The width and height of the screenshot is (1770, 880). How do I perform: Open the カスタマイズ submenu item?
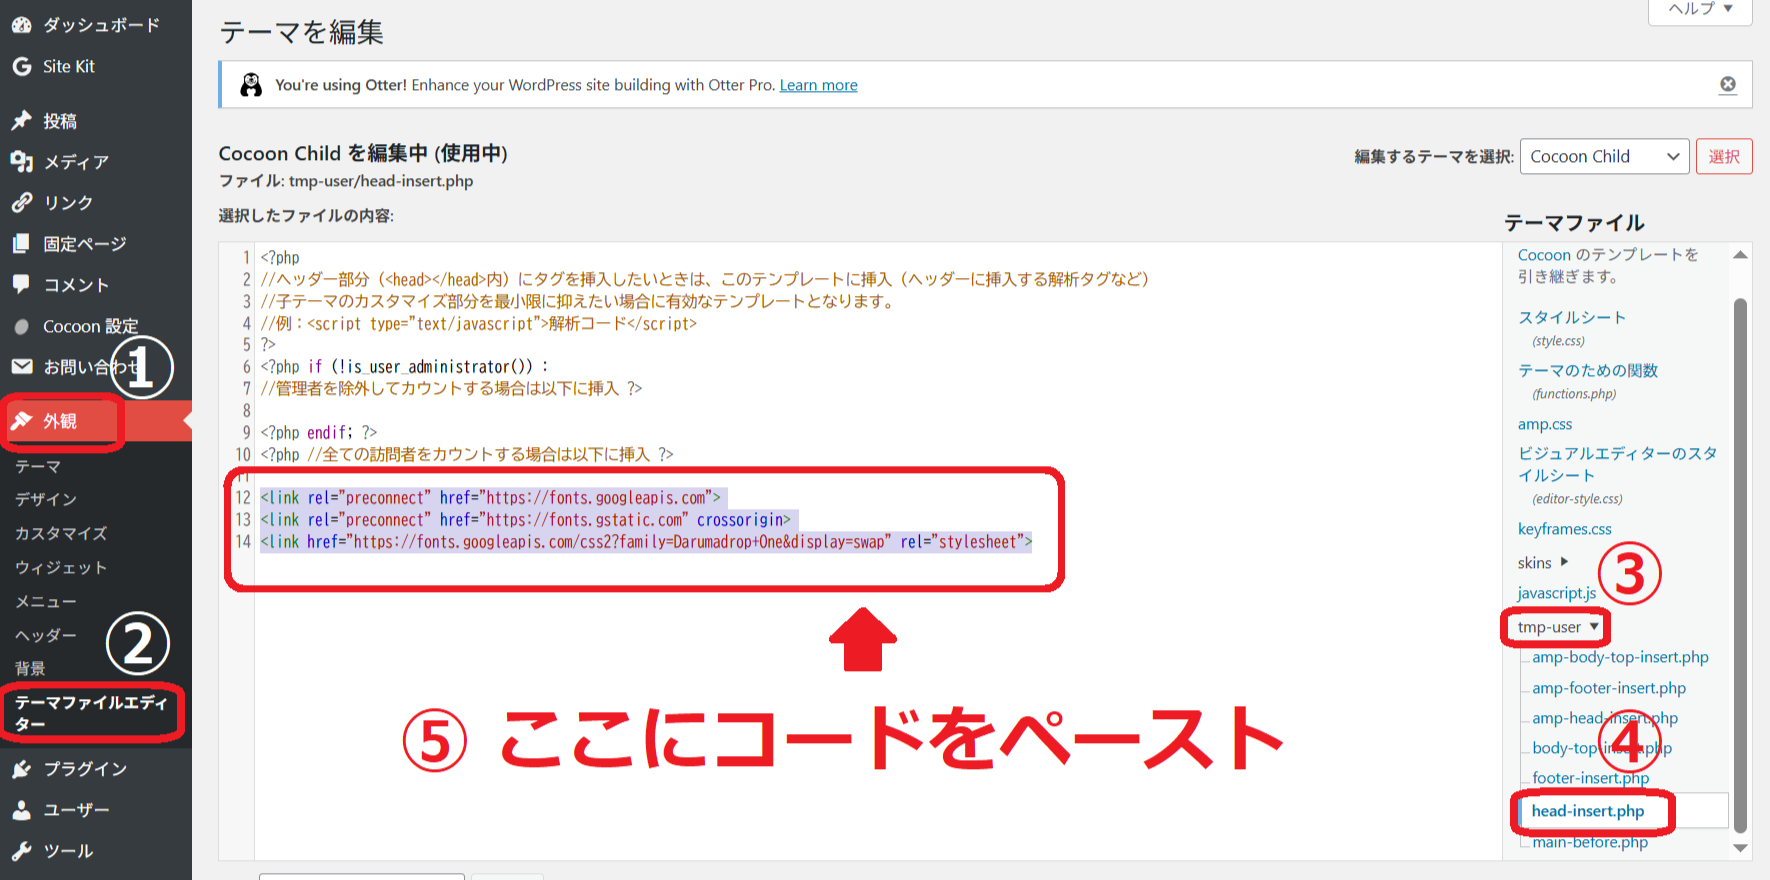coord(61,534)
